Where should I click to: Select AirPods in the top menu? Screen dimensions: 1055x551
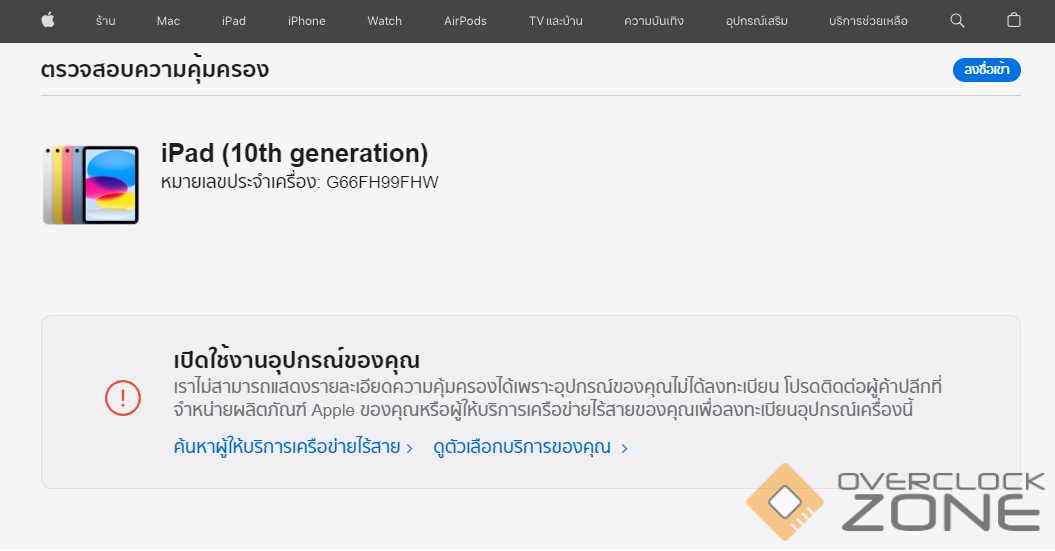click(x=465, y=21)
